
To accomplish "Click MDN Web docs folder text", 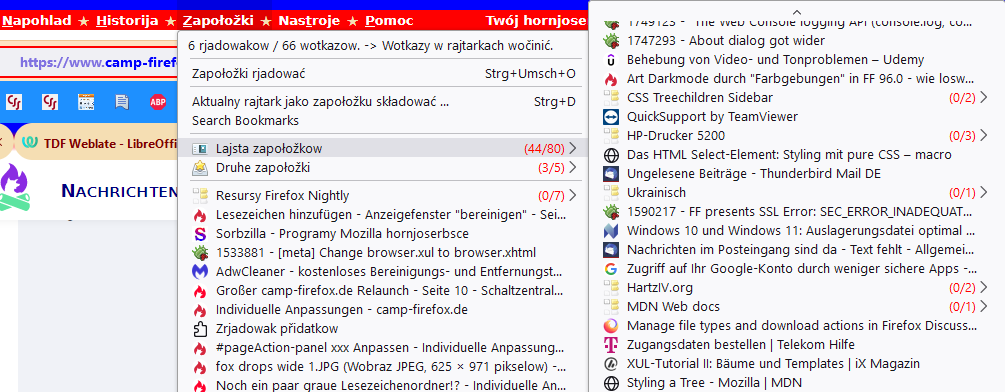I will click(673, 307).
